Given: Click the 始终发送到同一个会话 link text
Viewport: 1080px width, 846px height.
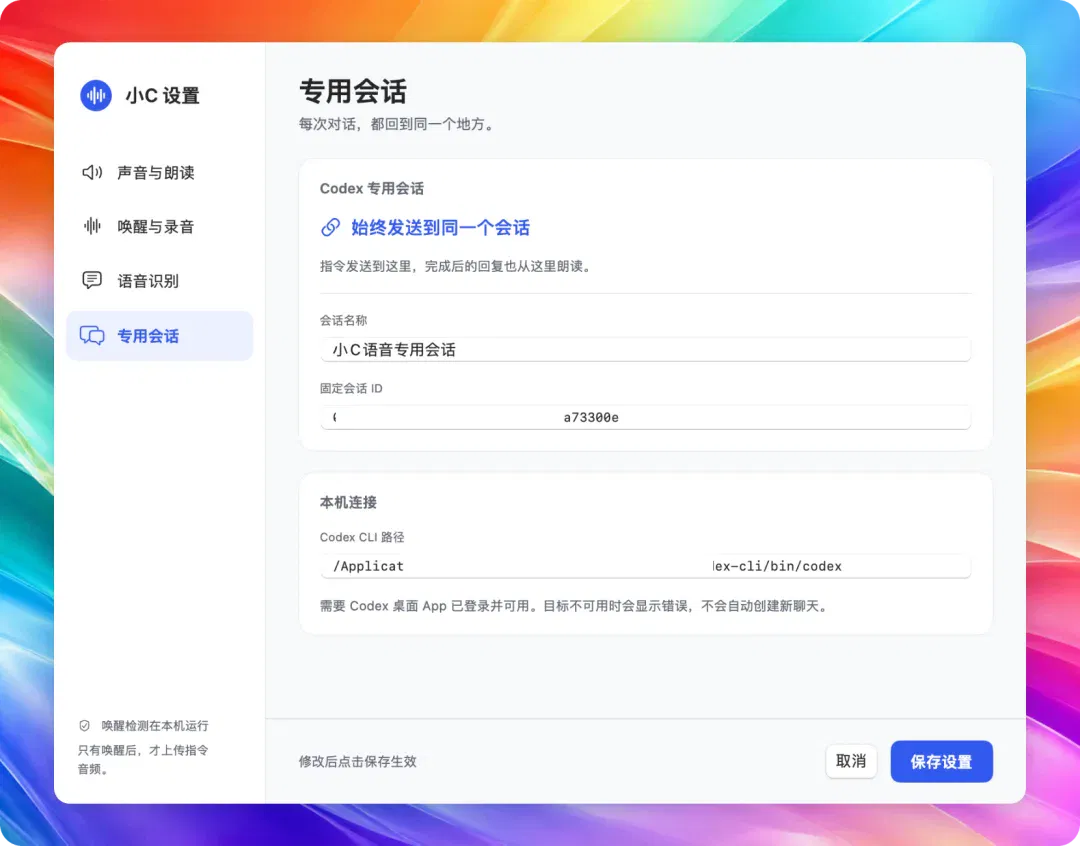Looking at the screenshot, I should click(441, 227).
